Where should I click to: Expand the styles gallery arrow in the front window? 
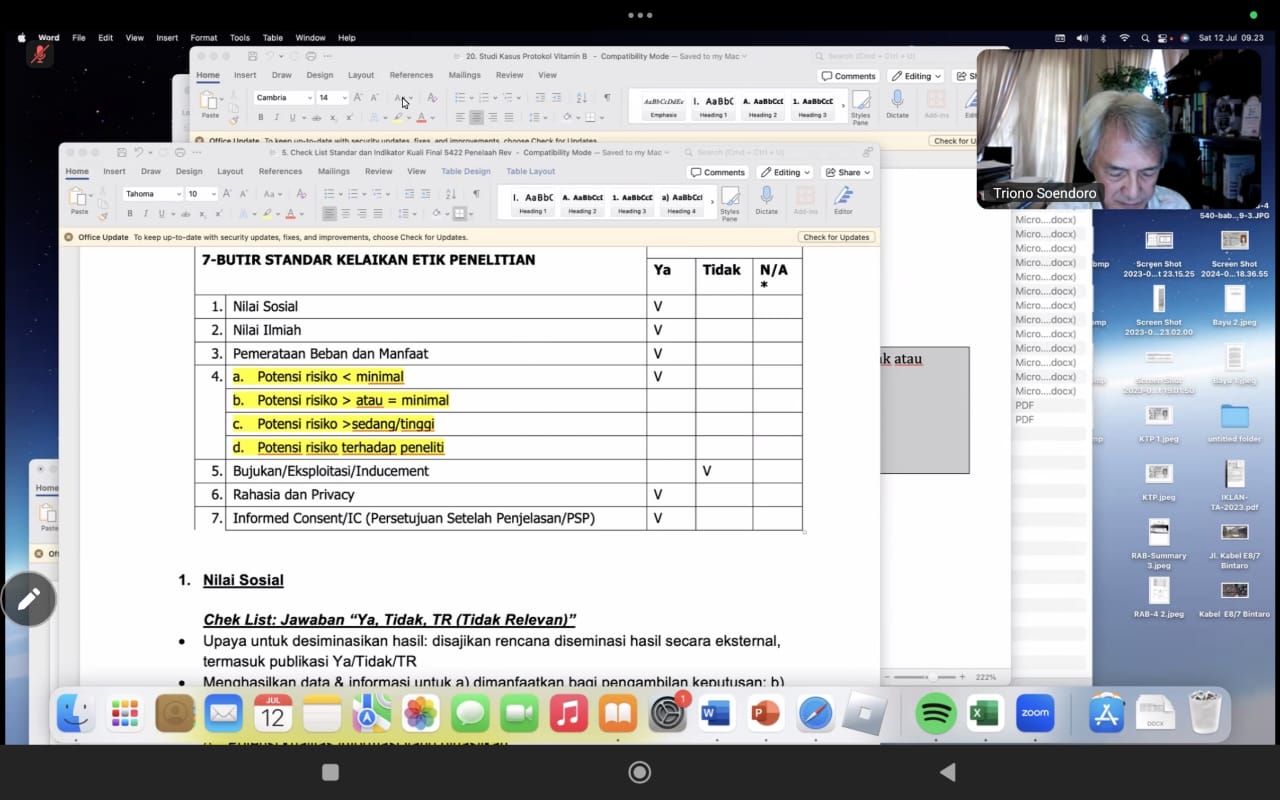click(712, 201)
